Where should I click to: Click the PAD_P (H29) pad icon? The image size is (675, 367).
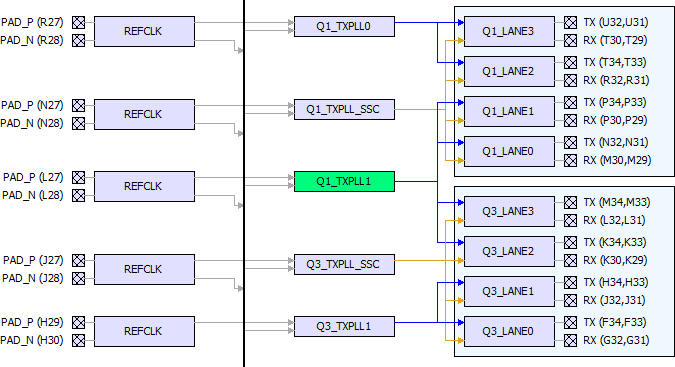pos(78,322)
